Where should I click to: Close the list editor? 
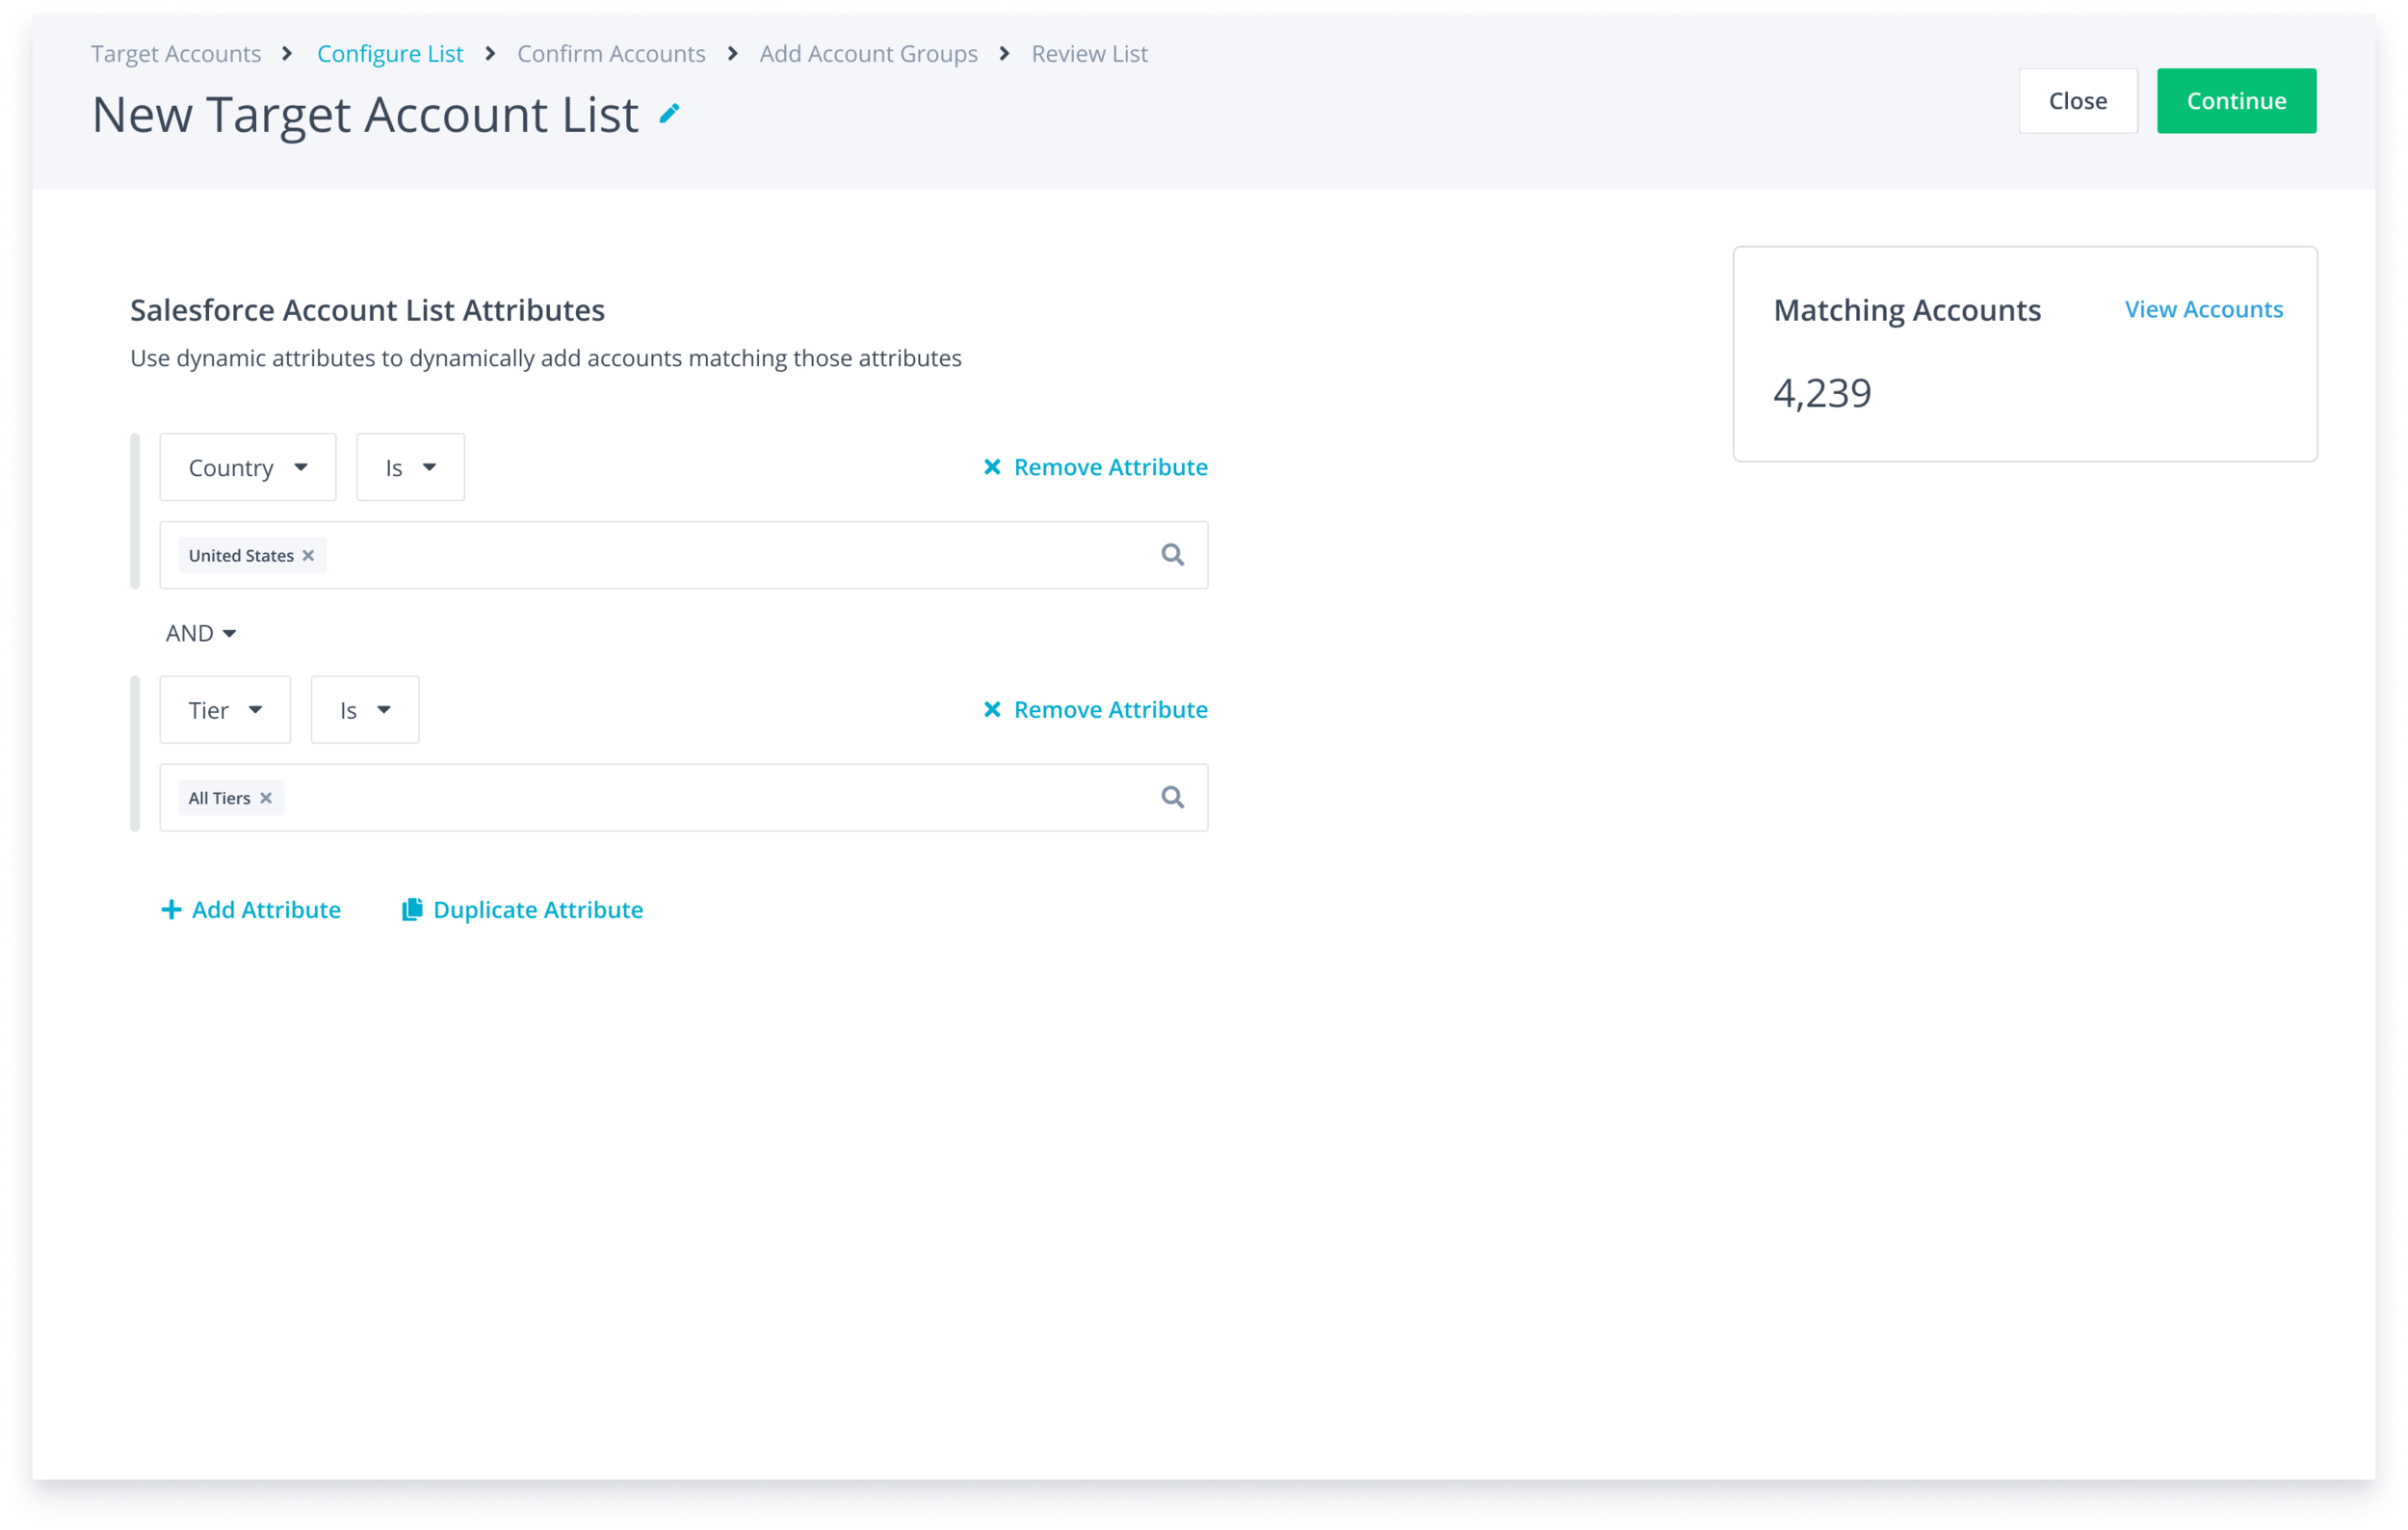pos(2078,101)
